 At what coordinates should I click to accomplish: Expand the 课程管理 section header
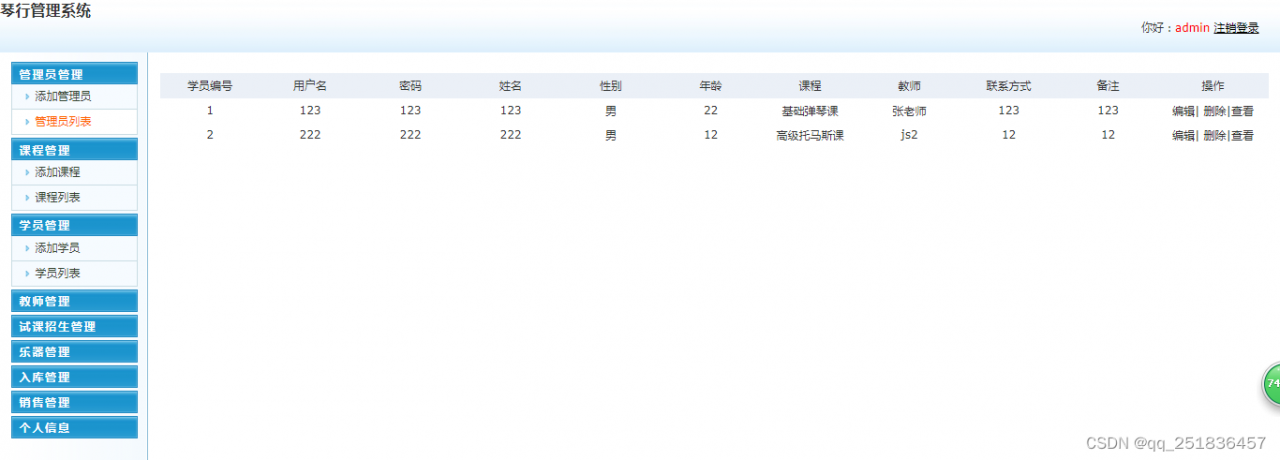(x=74, y=150)
